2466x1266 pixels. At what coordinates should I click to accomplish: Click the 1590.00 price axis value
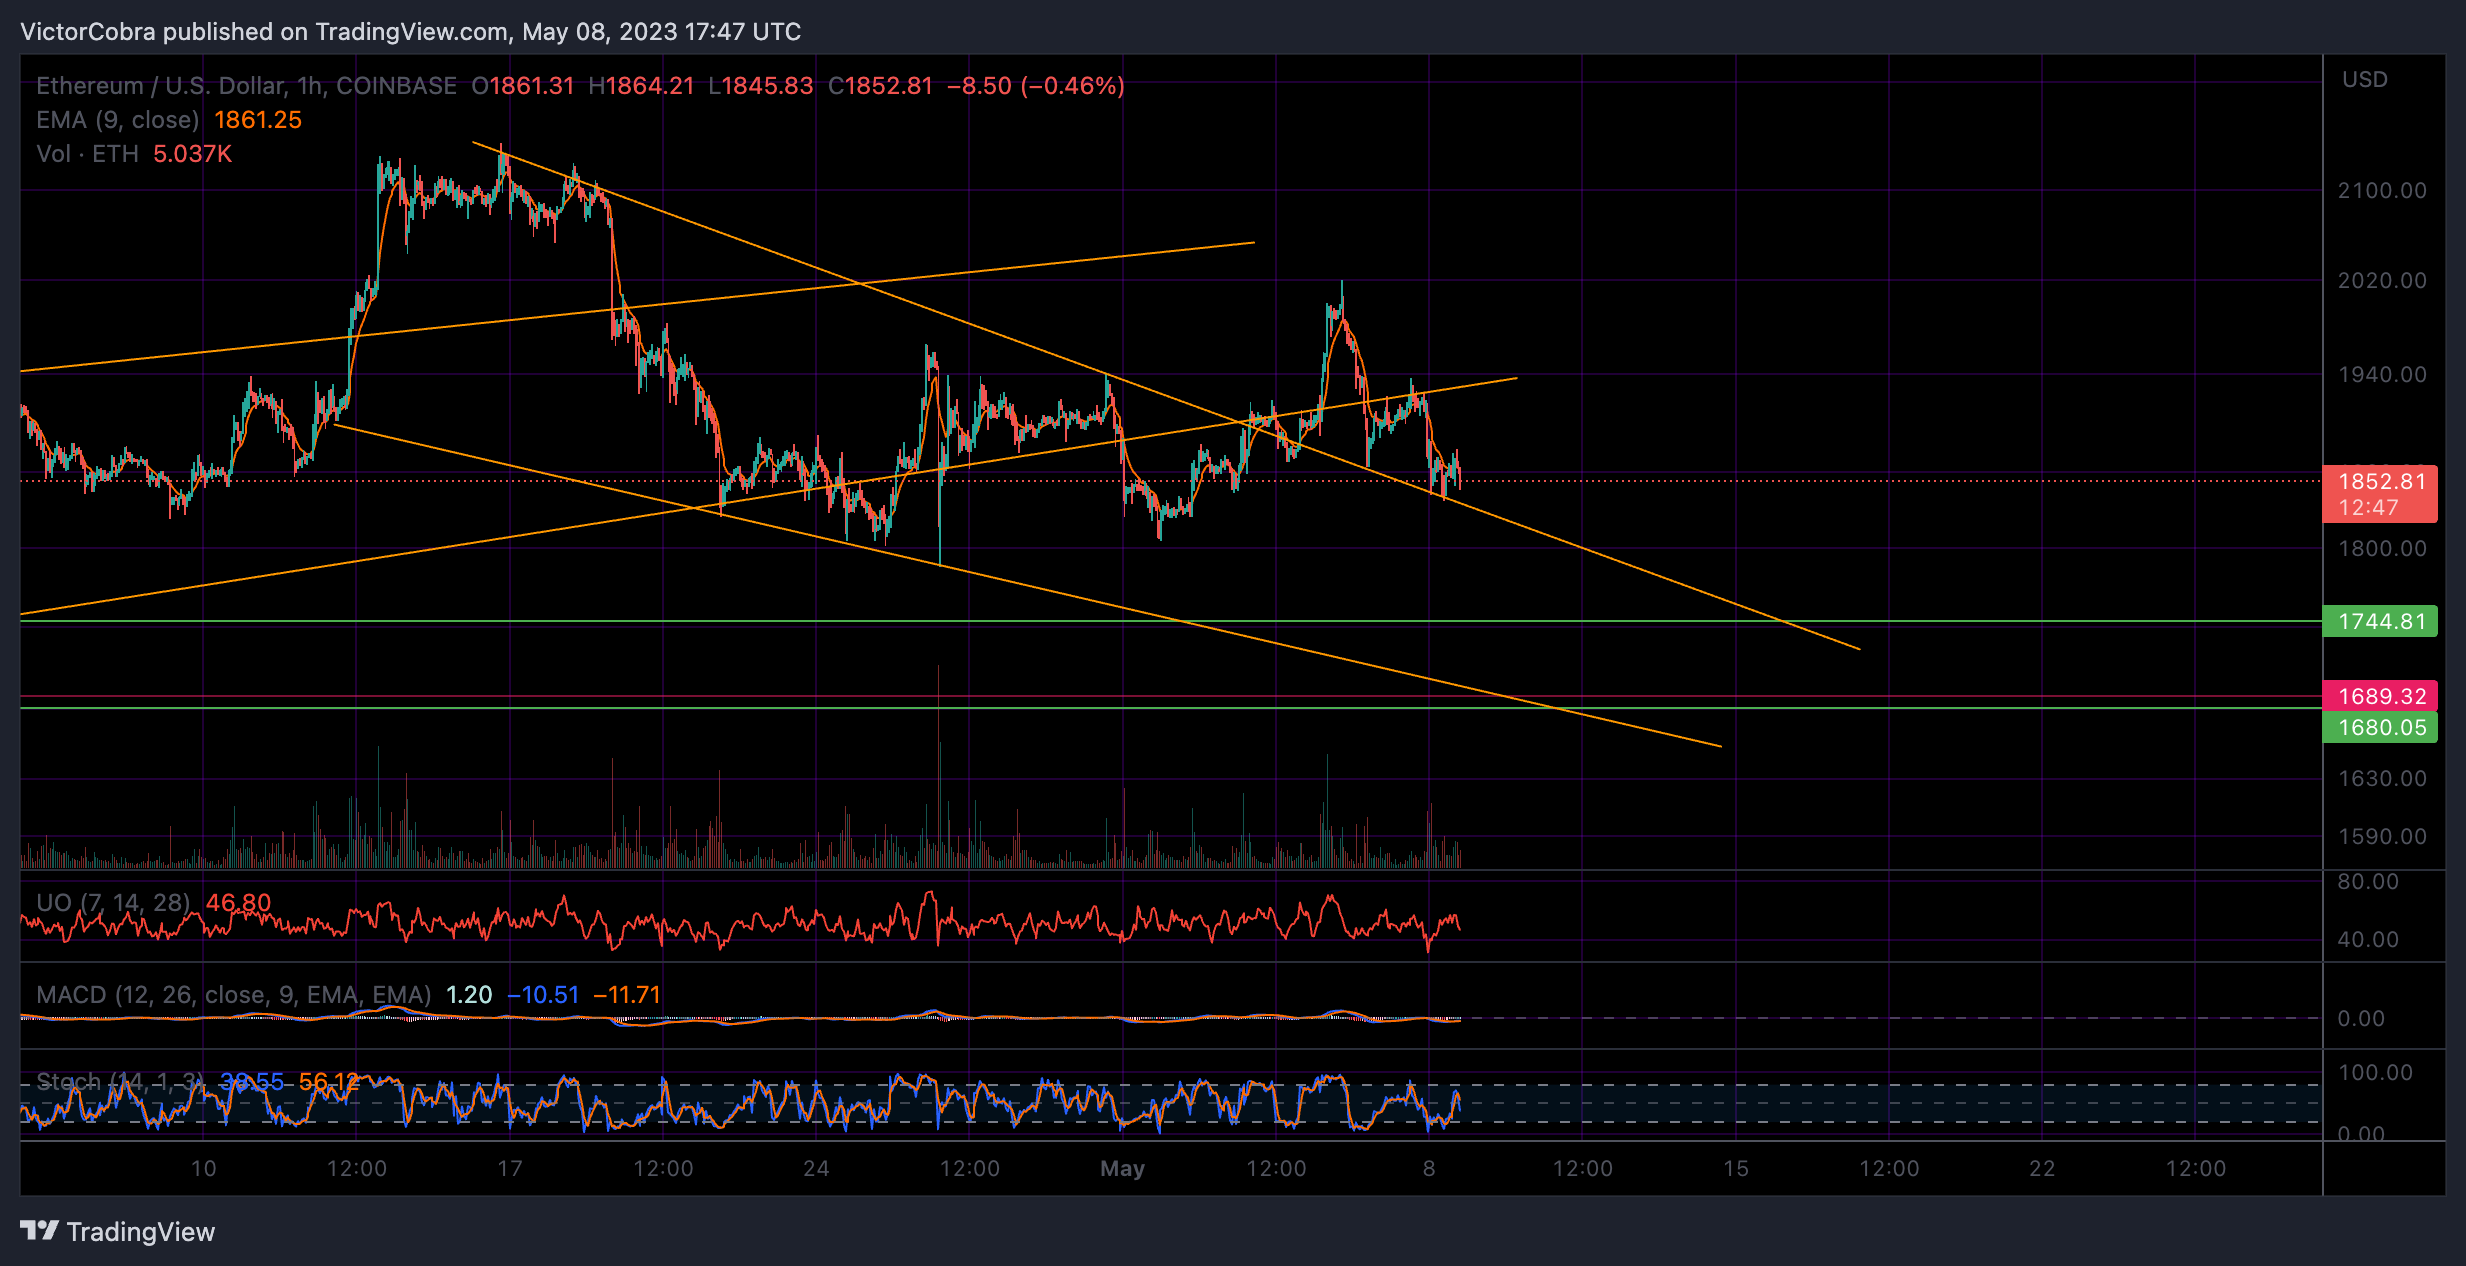(2382, 836)
